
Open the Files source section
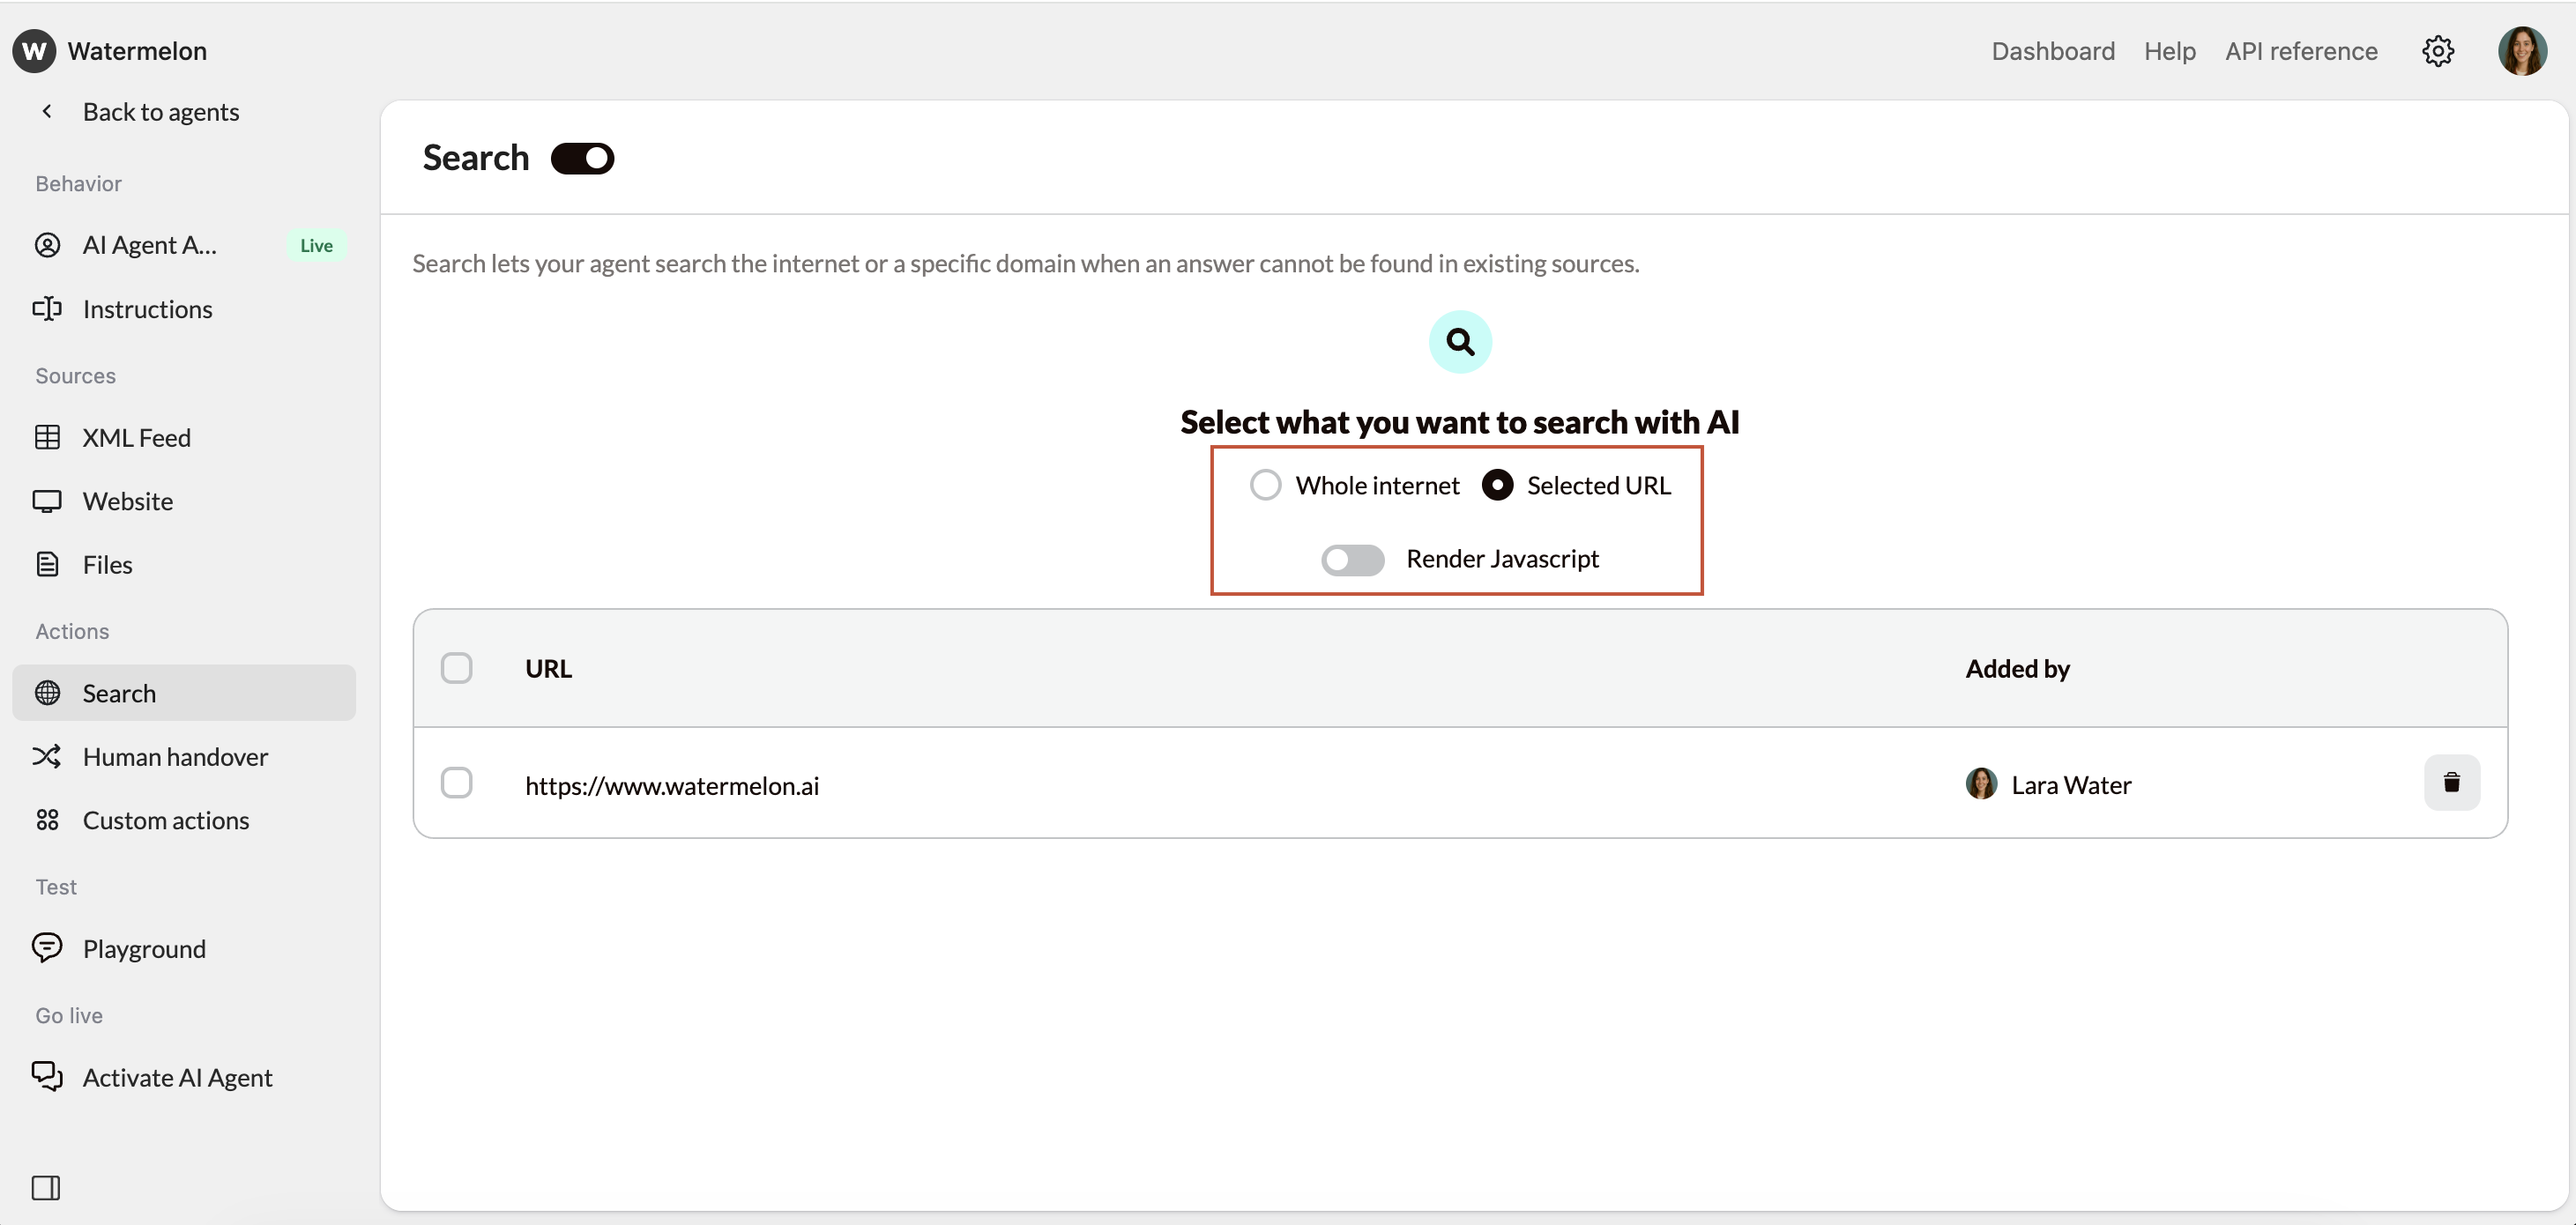(x=107, y=564)
